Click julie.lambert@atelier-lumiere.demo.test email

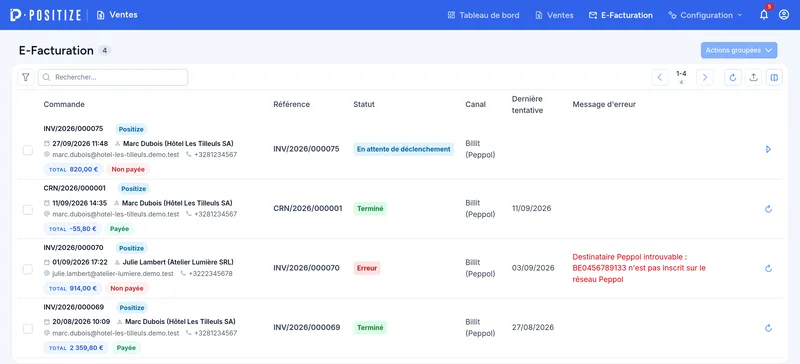coord(113,274)
